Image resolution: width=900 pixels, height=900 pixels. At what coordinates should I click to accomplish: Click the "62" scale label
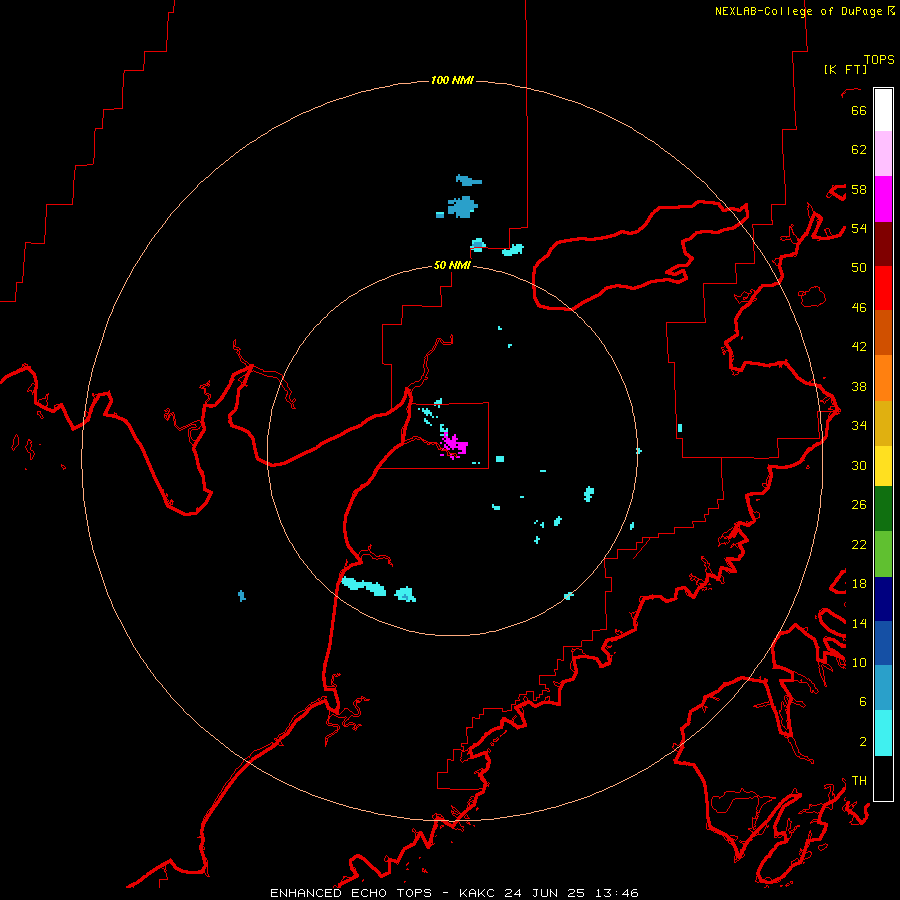[859, 150]
